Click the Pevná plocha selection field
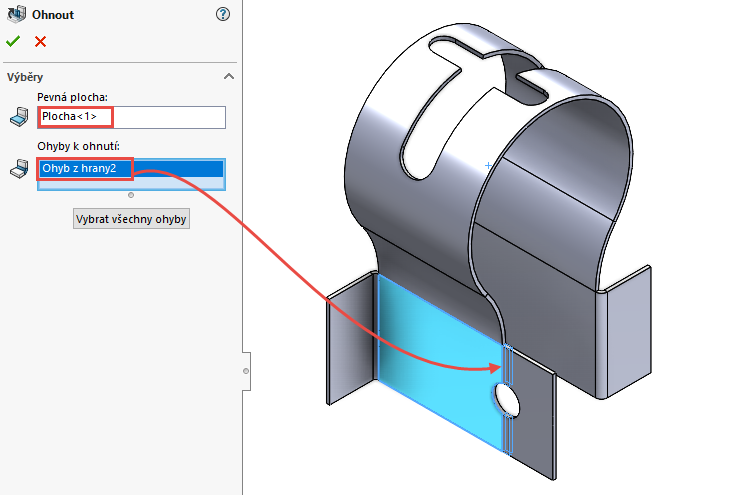The width and height of the screenshot is (750, 495). pos(132,117)
